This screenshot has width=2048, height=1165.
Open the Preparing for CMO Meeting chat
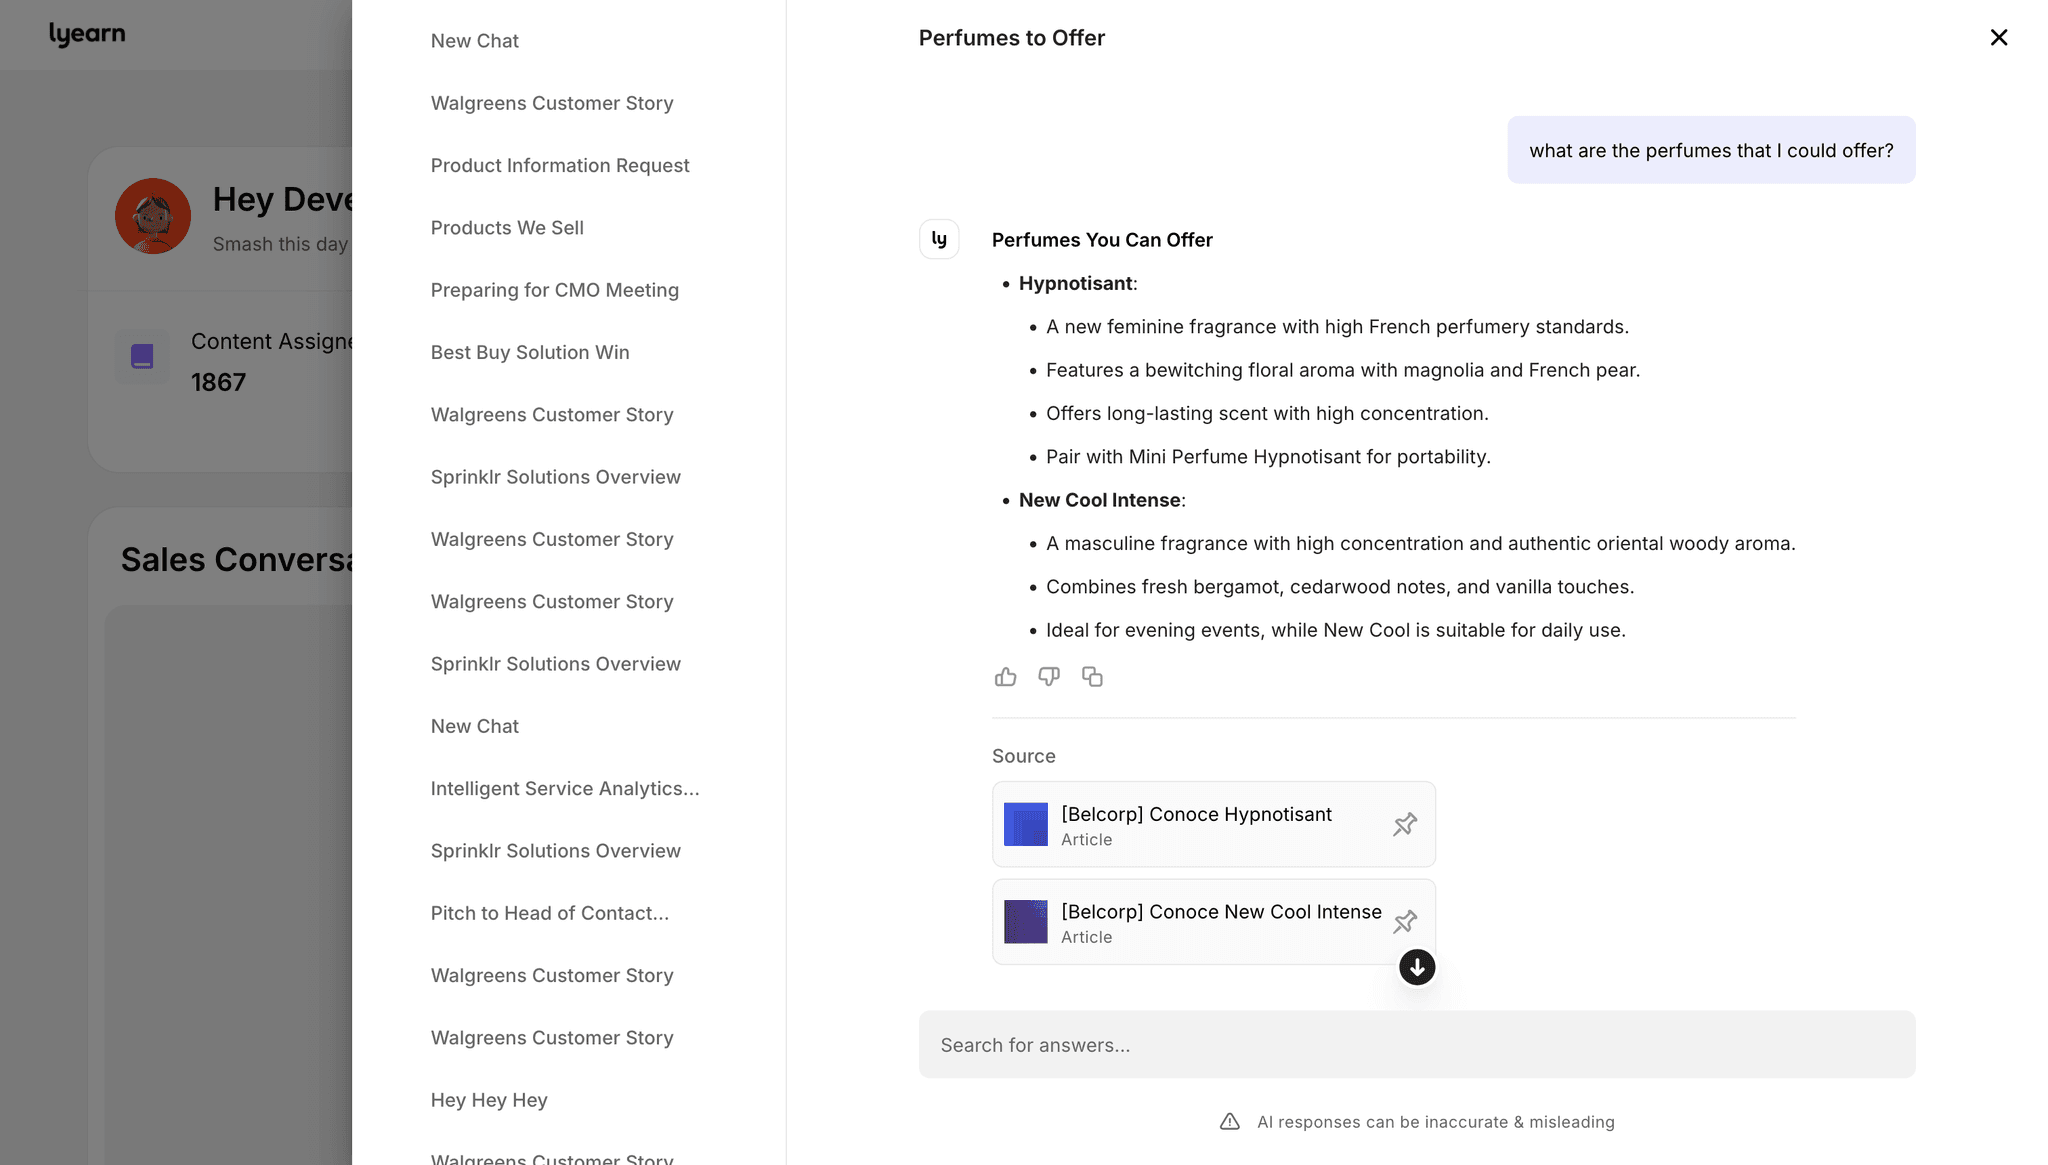coord(555,290)
